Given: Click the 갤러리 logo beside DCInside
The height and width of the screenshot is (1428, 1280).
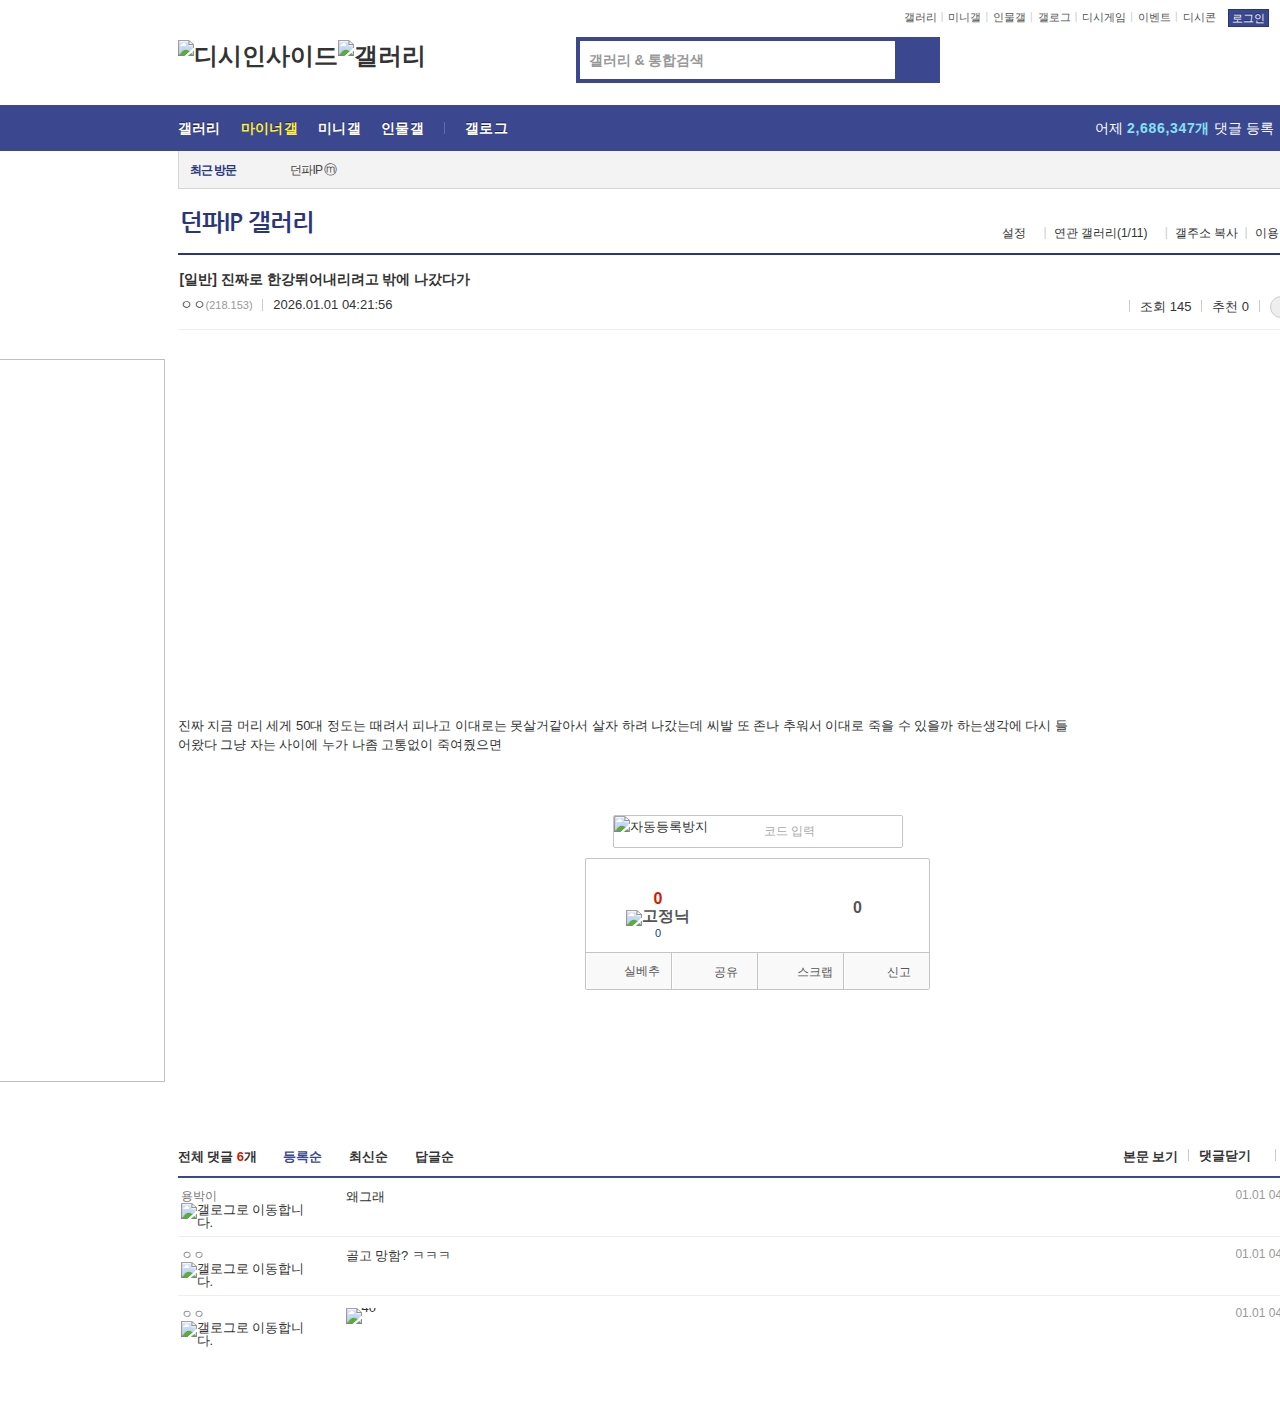Looking at the screenshot, I should (381, 55).
